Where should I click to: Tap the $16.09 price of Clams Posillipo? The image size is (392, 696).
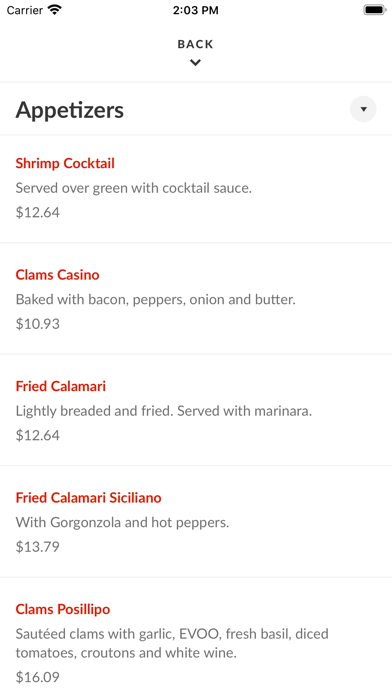click(37, 677)
